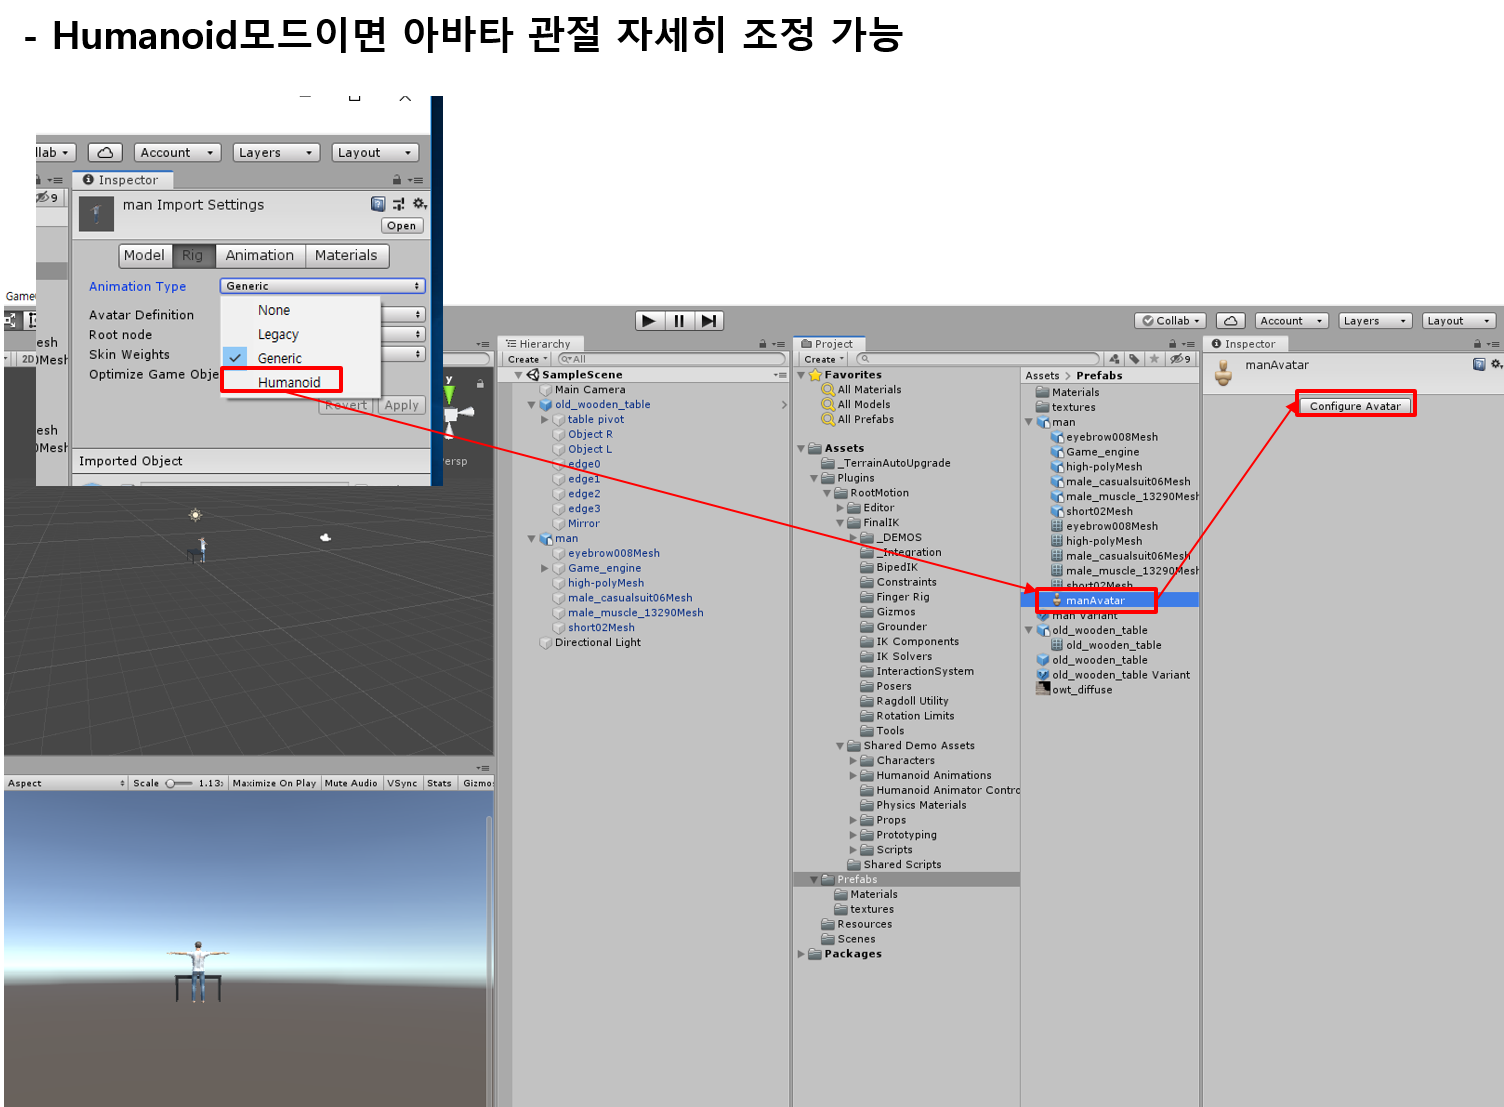Start Play mode with the play button

click(x=649, y=321)
